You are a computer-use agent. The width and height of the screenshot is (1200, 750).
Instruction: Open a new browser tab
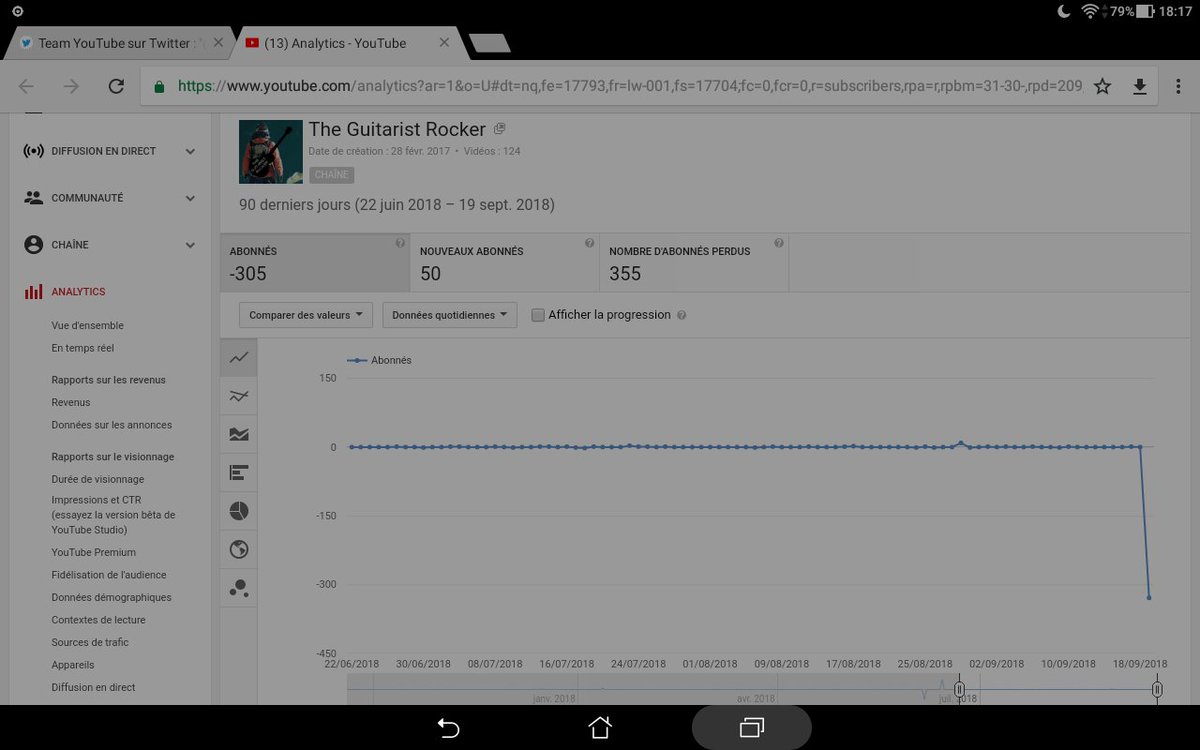pos(489,43)
